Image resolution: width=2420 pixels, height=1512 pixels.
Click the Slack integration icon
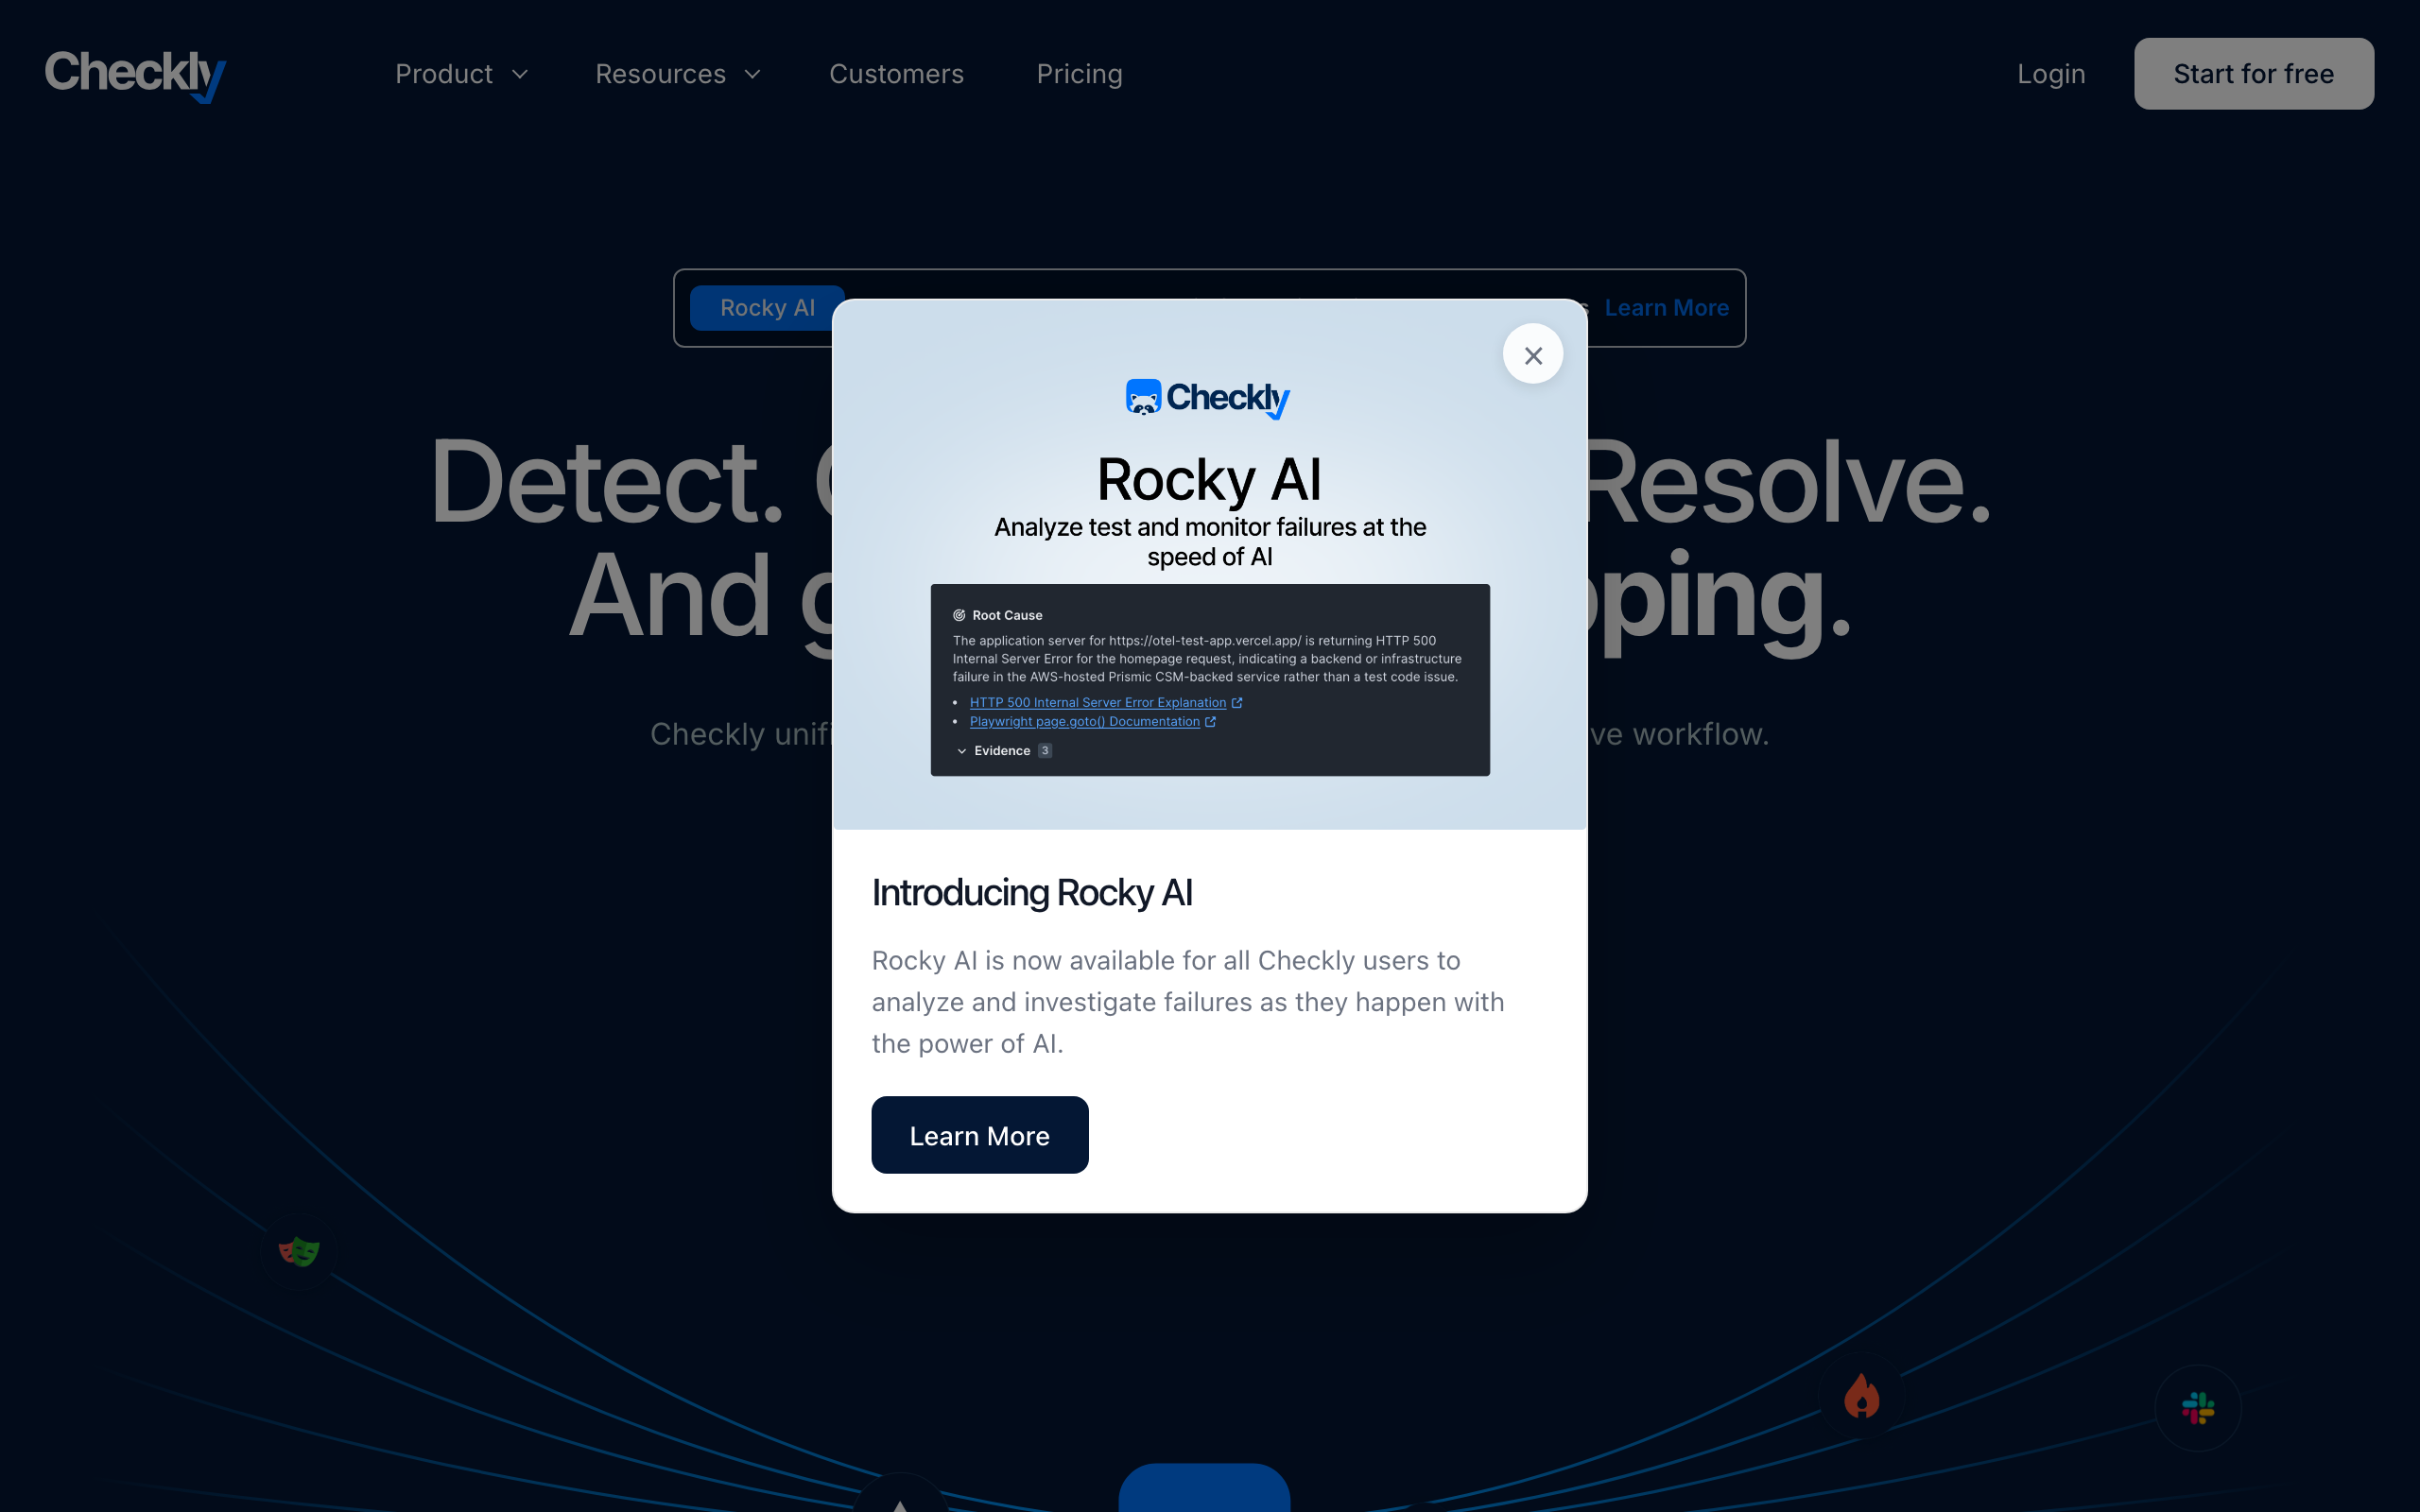[2197, 1408]
